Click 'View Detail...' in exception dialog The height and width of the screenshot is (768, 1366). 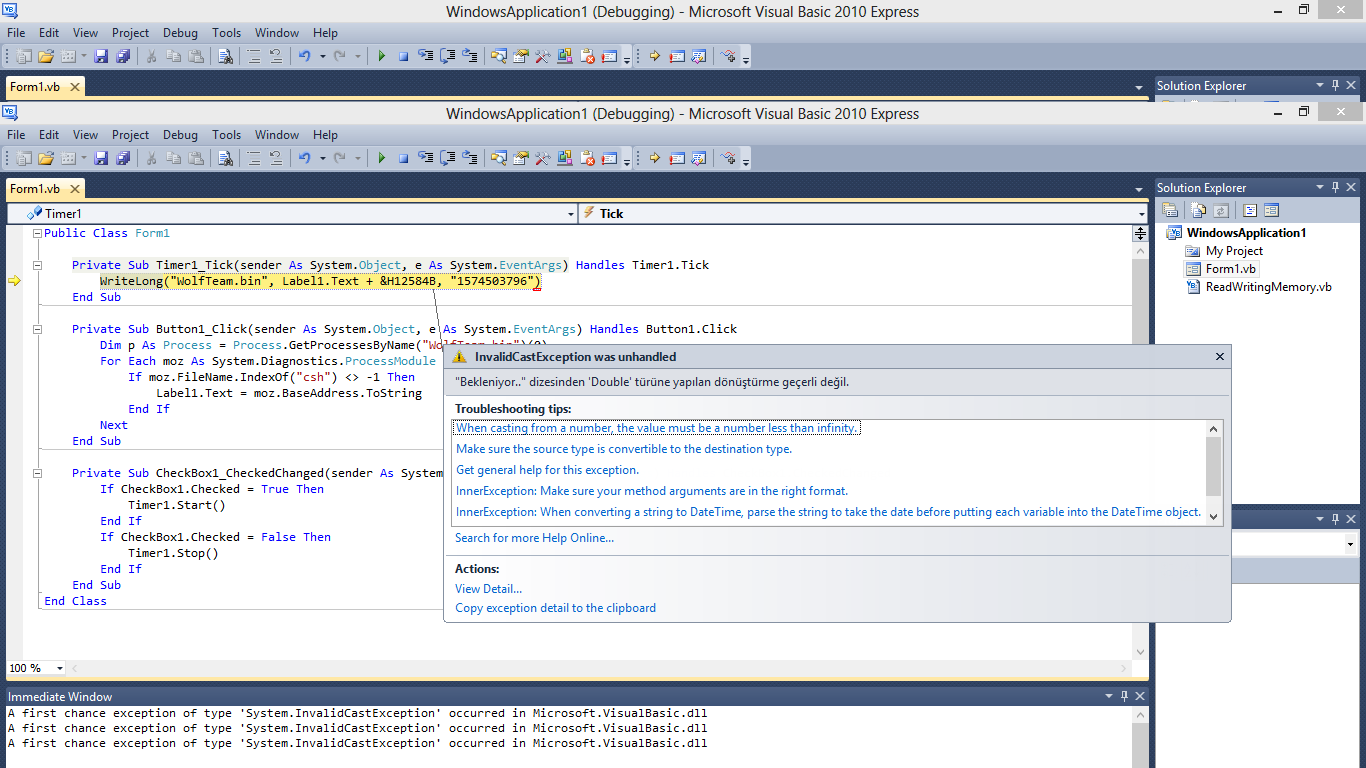tap(488, 589)
